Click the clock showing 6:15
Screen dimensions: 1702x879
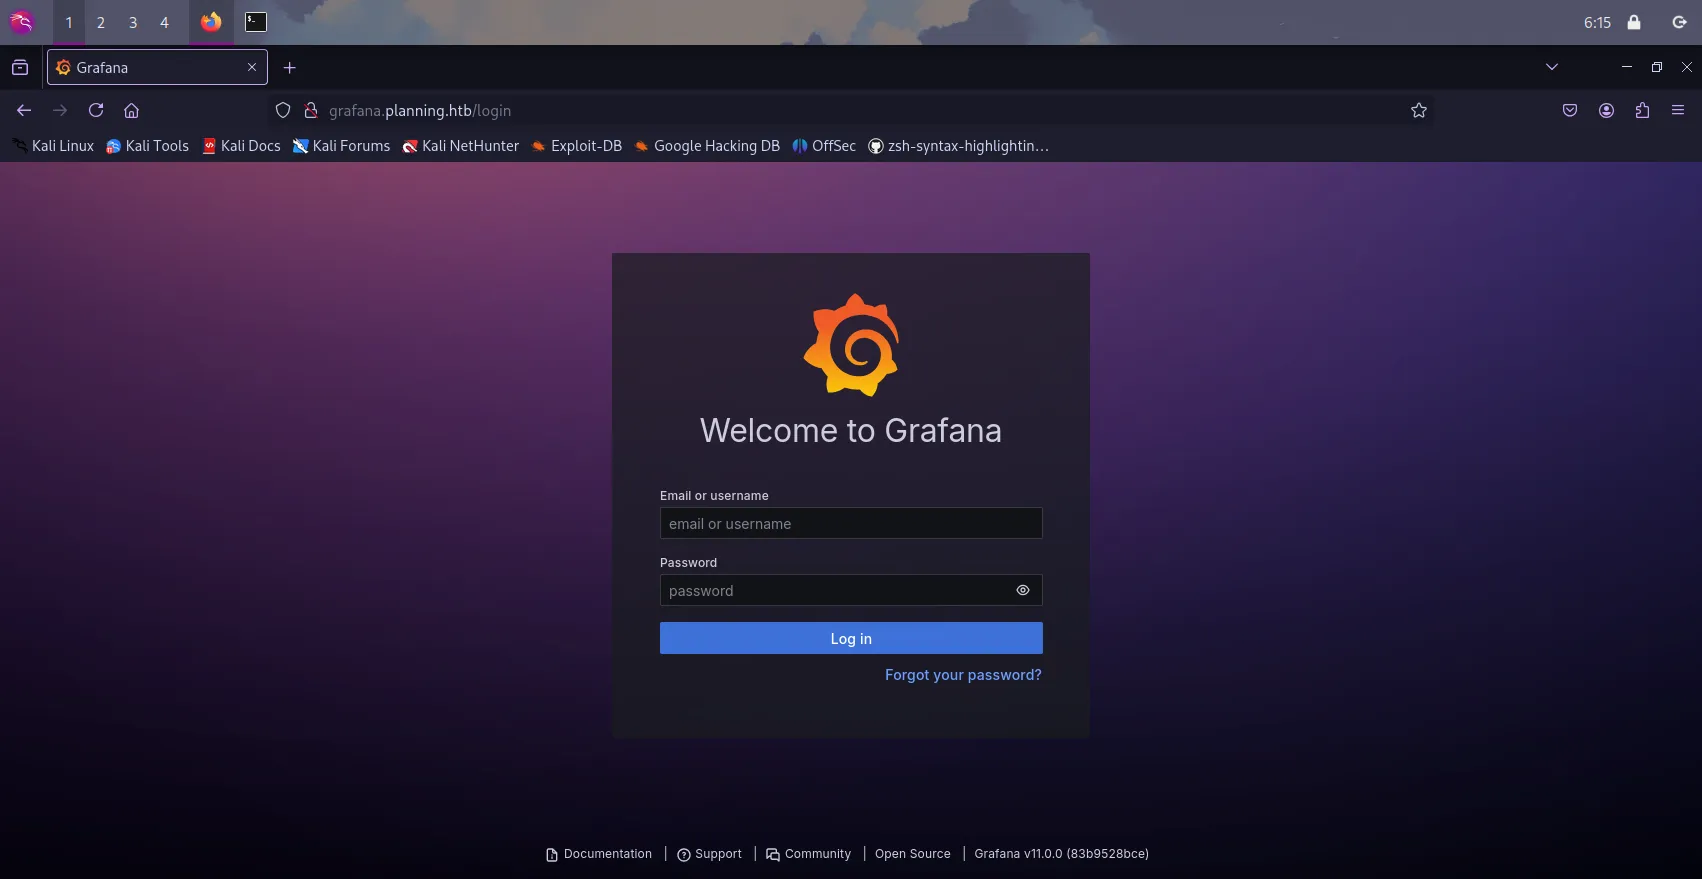[1597, 22]
